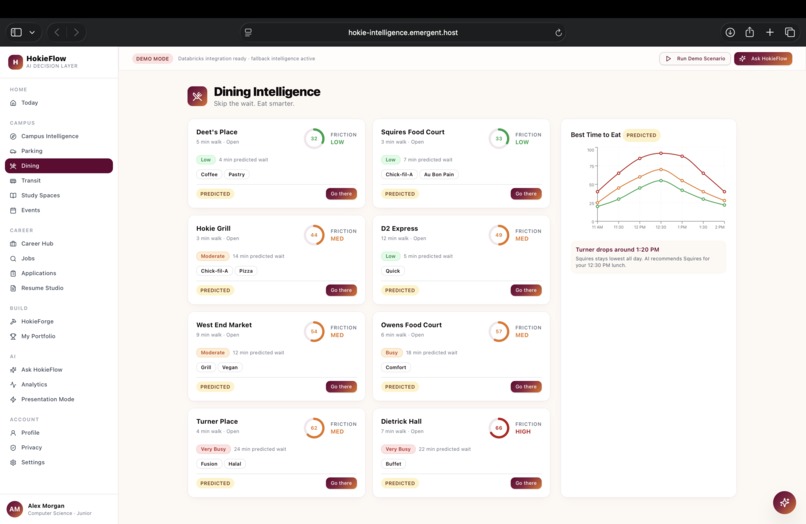This screenshot has width=806, height=524.
Task: Click the Resume Studio document icon
Action: [13, 288]
